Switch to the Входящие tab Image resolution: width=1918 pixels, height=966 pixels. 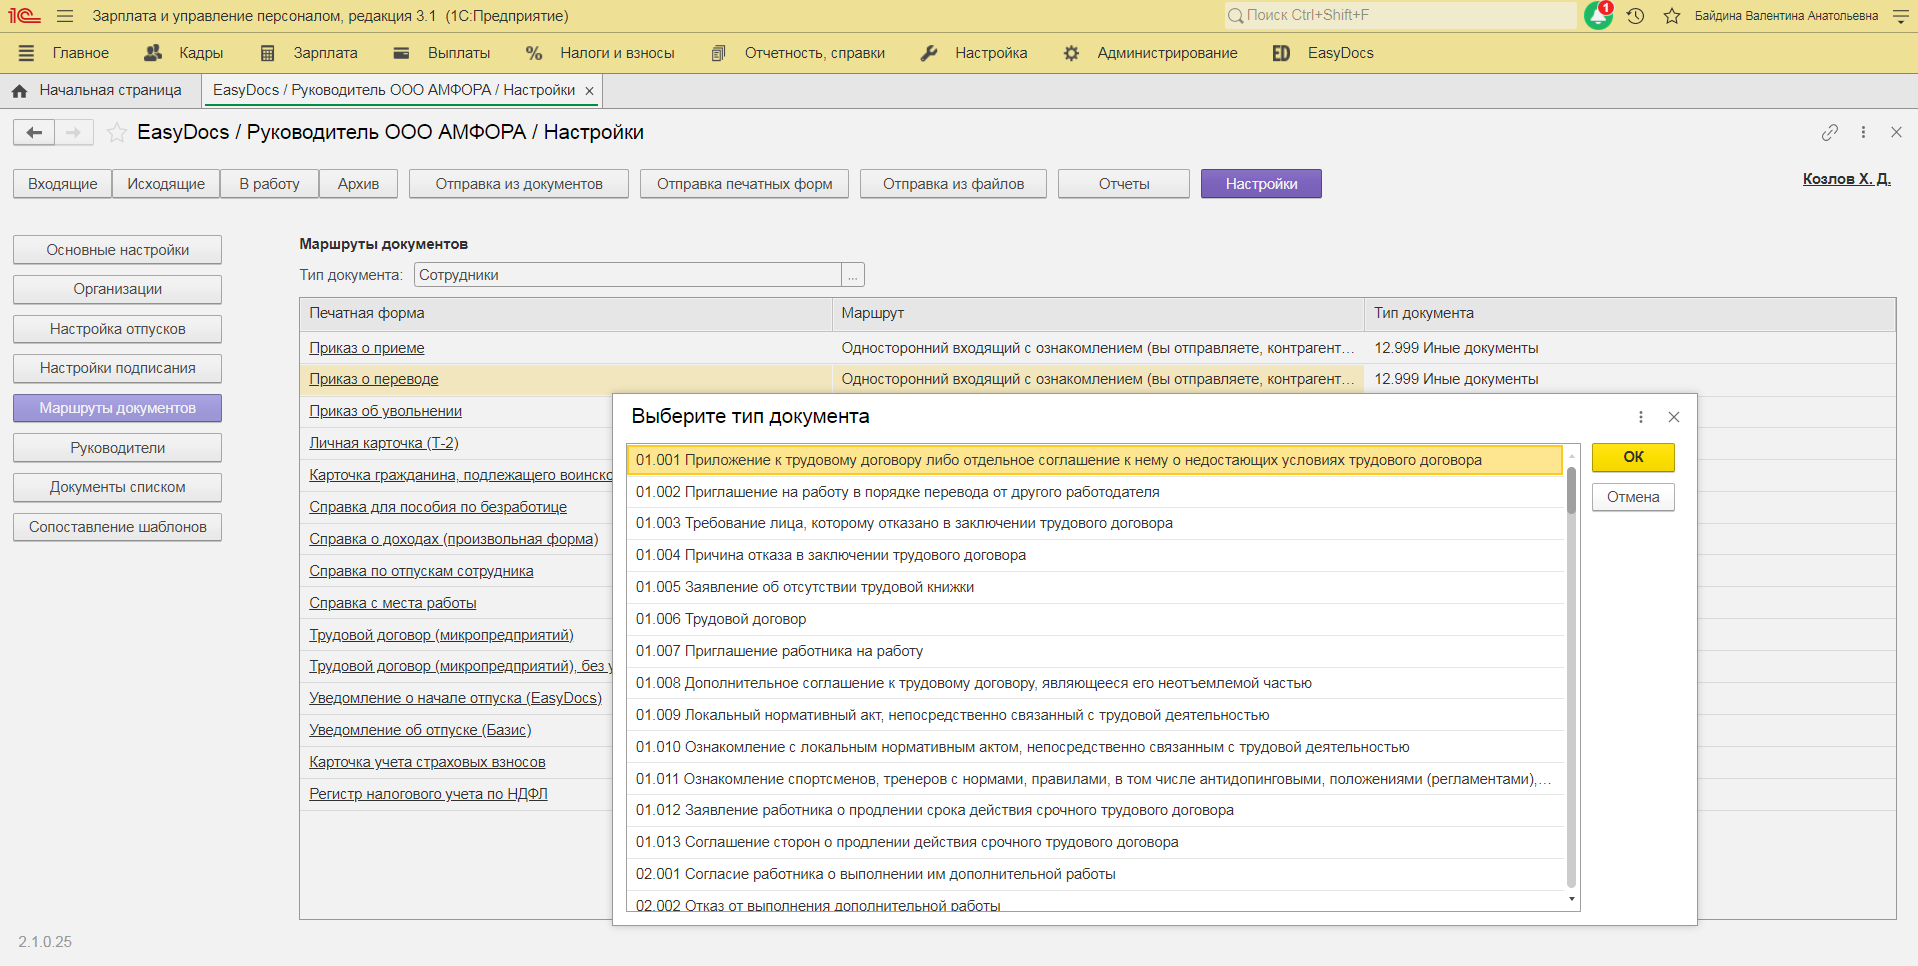pos(62,184)
